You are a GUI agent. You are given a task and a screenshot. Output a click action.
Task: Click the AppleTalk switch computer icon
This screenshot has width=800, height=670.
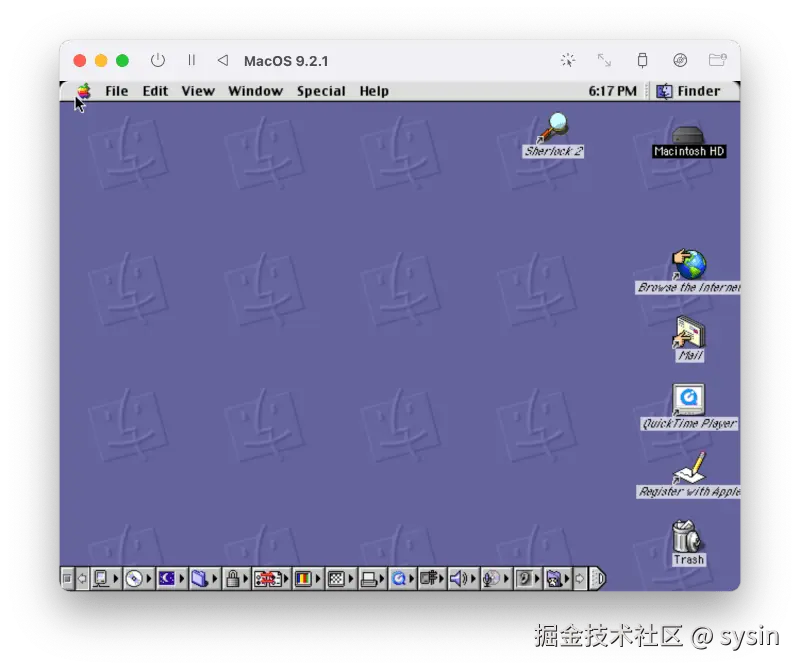101,579
